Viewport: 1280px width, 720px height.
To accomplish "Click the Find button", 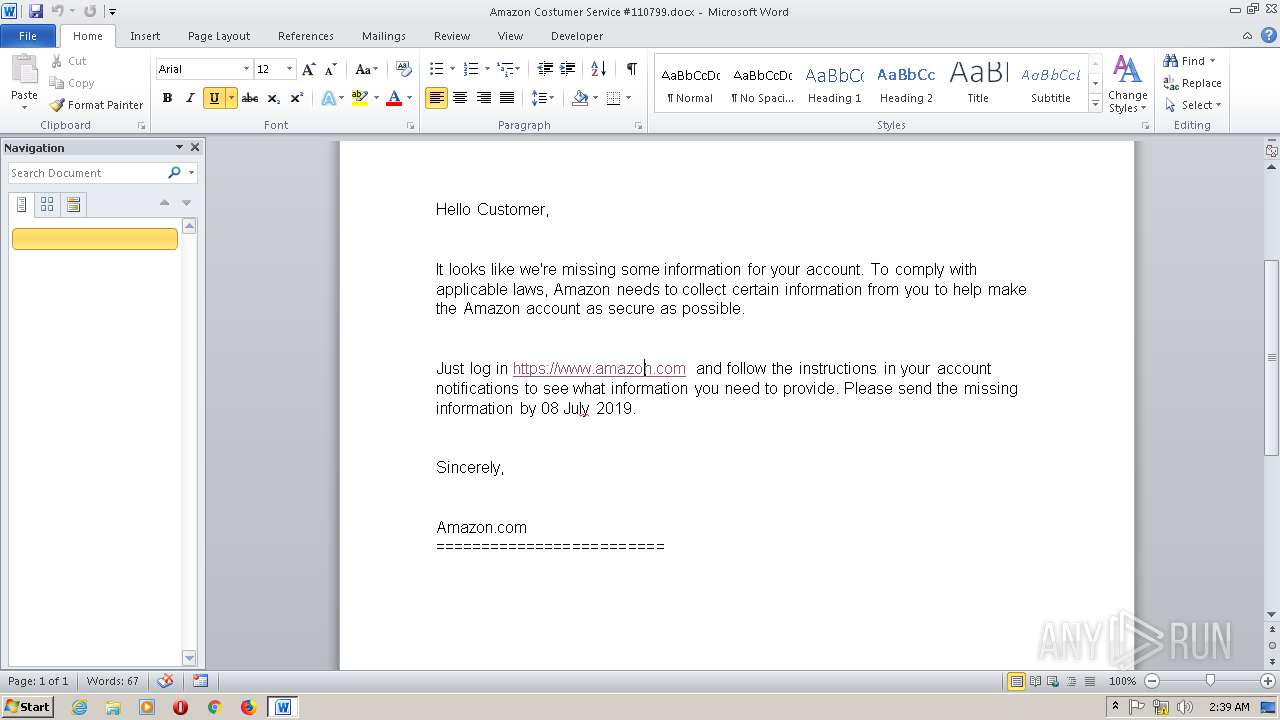I will coord(1190,61).
